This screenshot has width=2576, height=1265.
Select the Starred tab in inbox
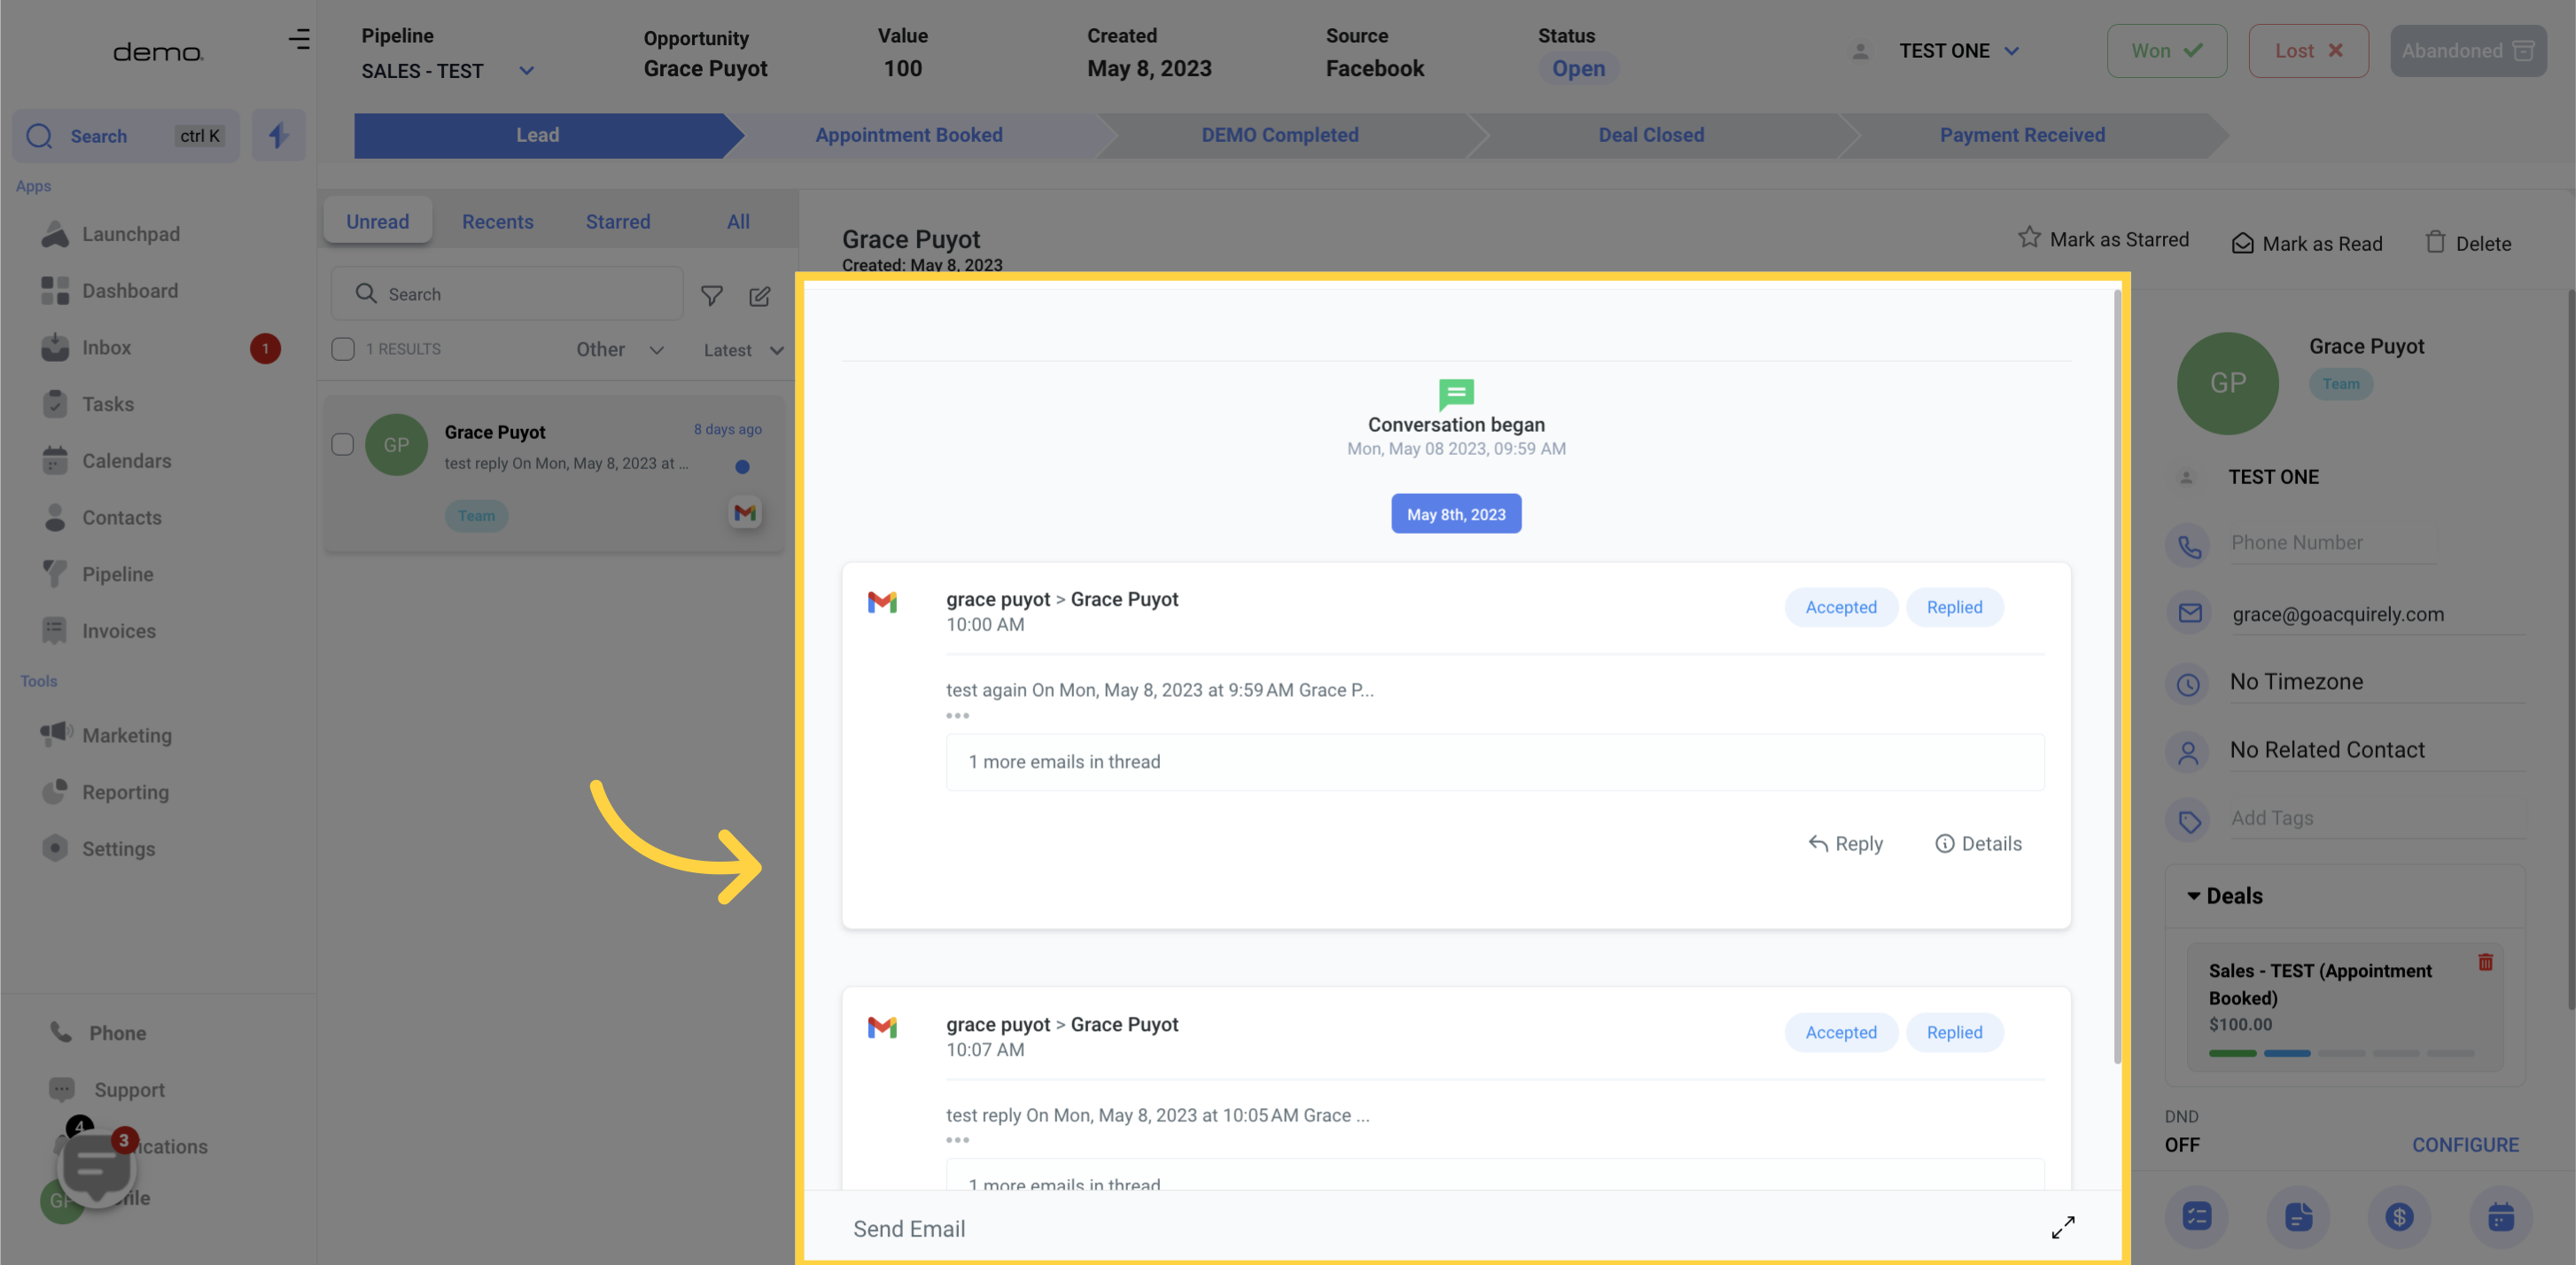tap(618, 218)
